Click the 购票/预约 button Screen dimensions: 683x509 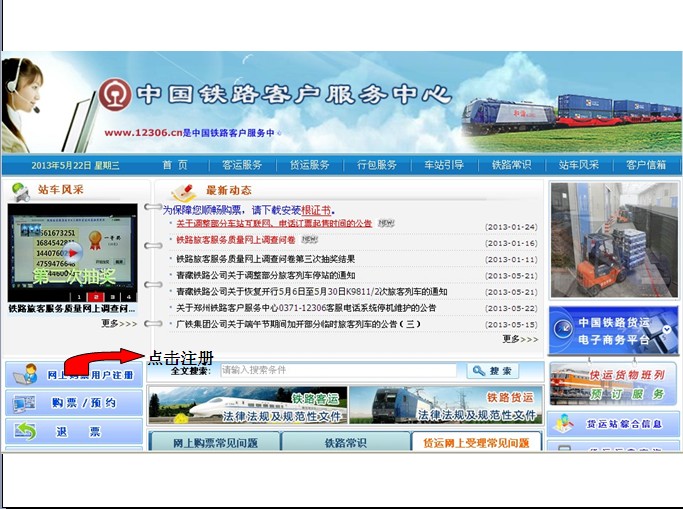[74, 403]
